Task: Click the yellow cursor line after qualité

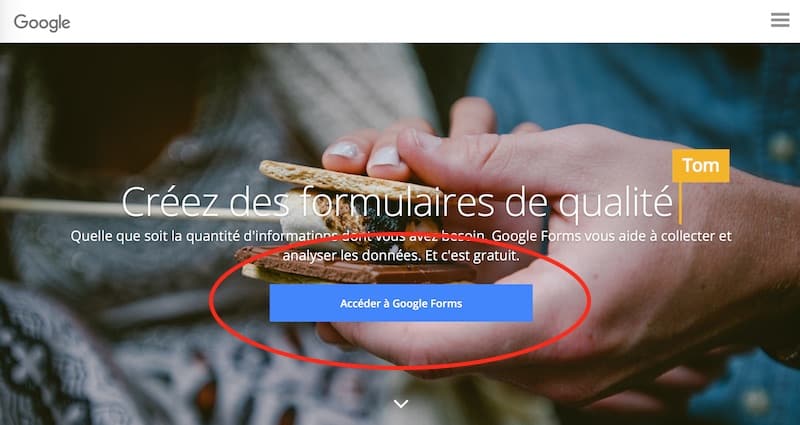Action: (680, 203)
